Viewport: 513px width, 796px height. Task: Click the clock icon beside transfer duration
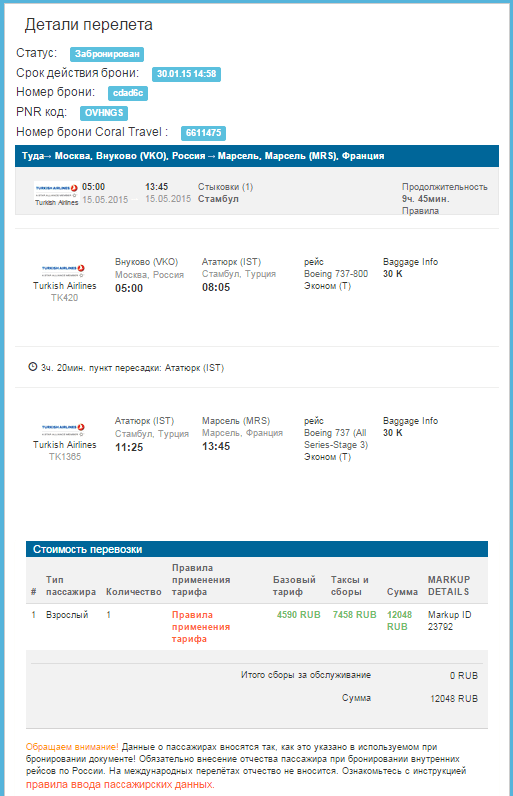coord(32,367)
